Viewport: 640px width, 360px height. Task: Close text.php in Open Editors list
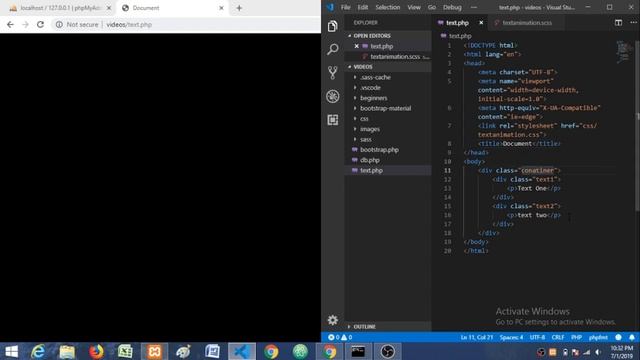click(357, 46)
